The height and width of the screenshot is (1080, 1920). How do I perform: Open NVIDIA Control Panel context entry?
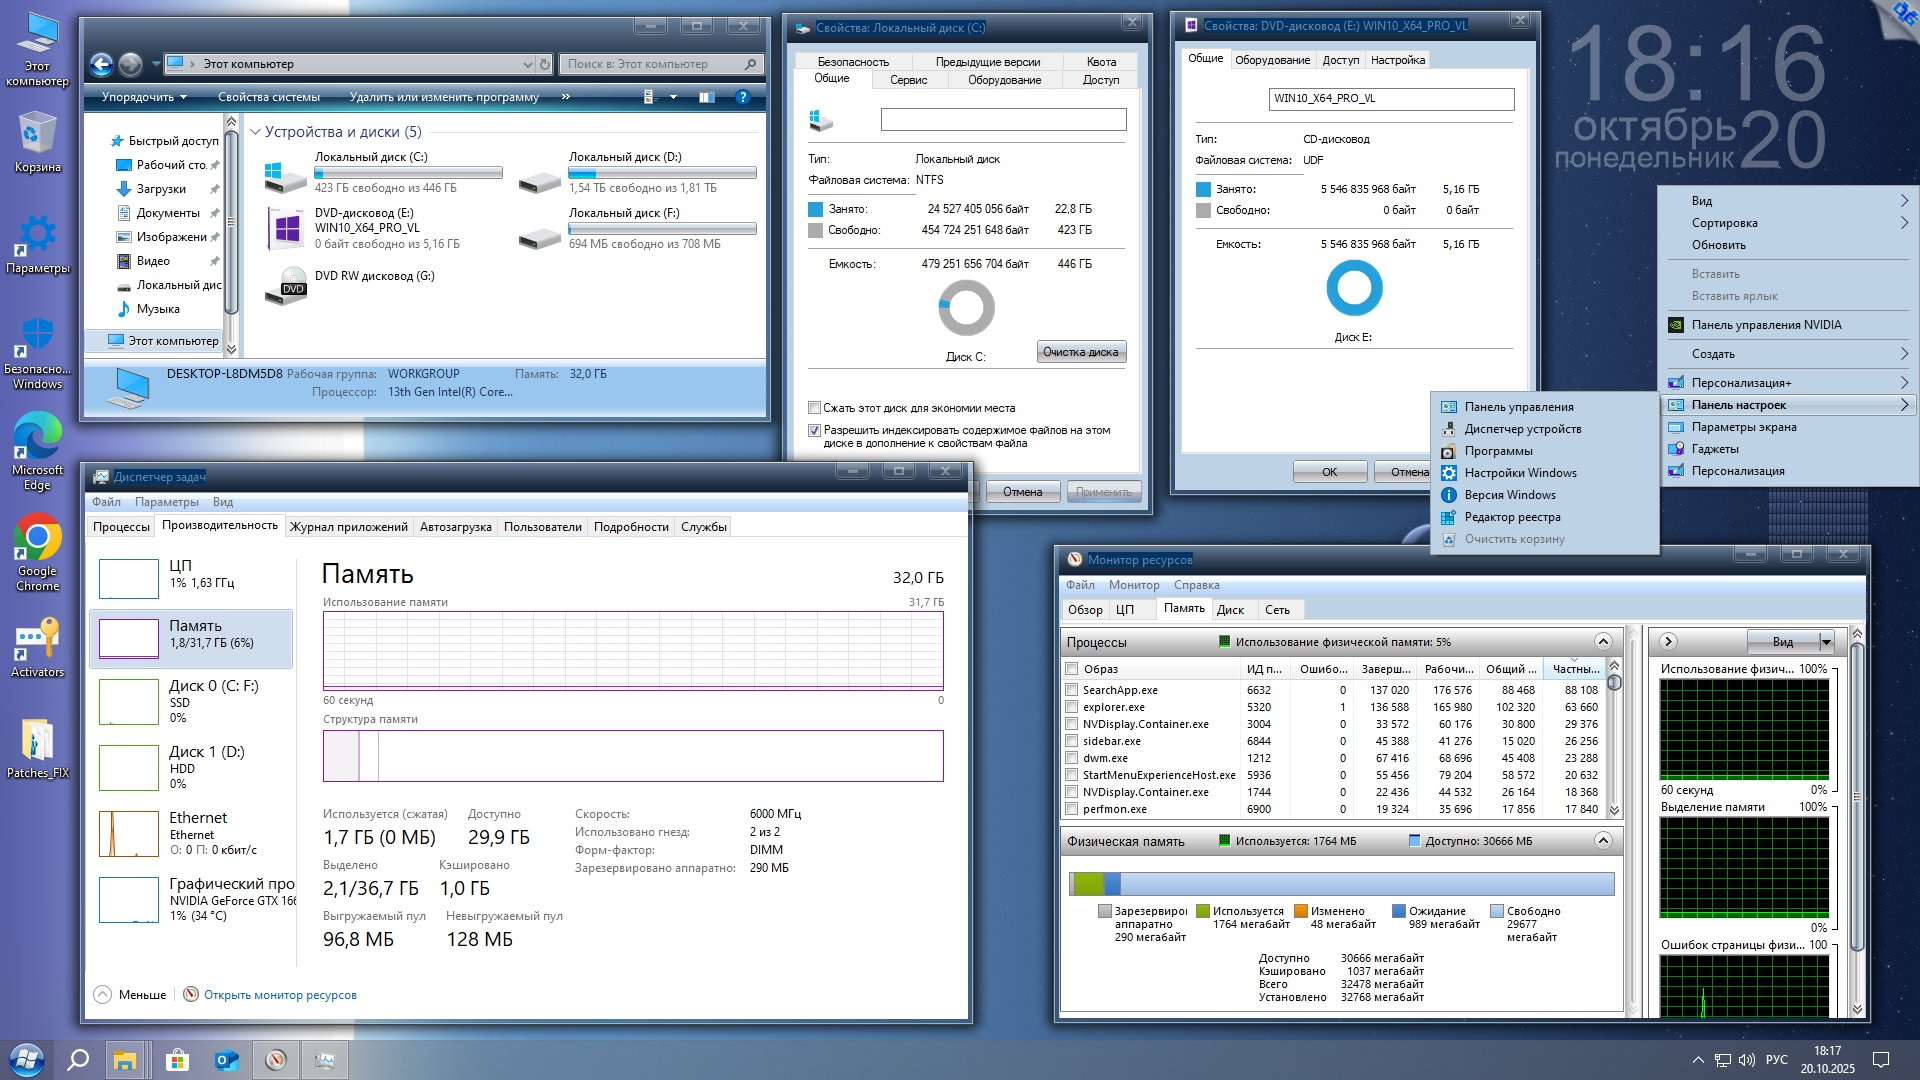coord(1765,325)
